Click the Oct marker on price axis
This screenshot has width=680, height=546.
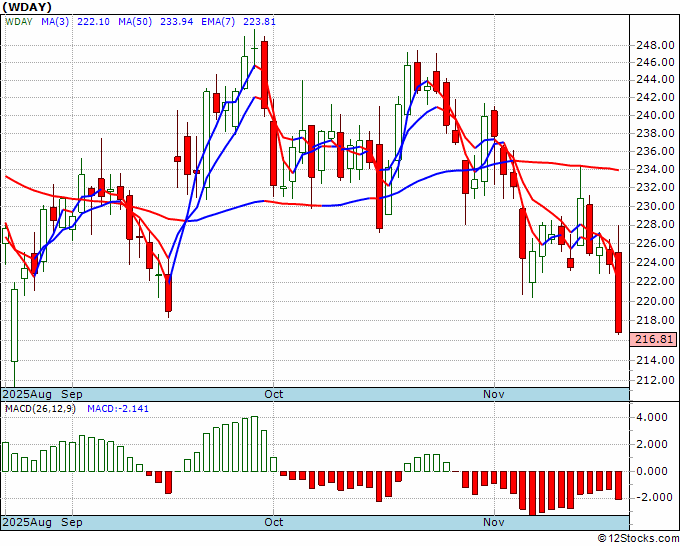(x=273, y=394)
